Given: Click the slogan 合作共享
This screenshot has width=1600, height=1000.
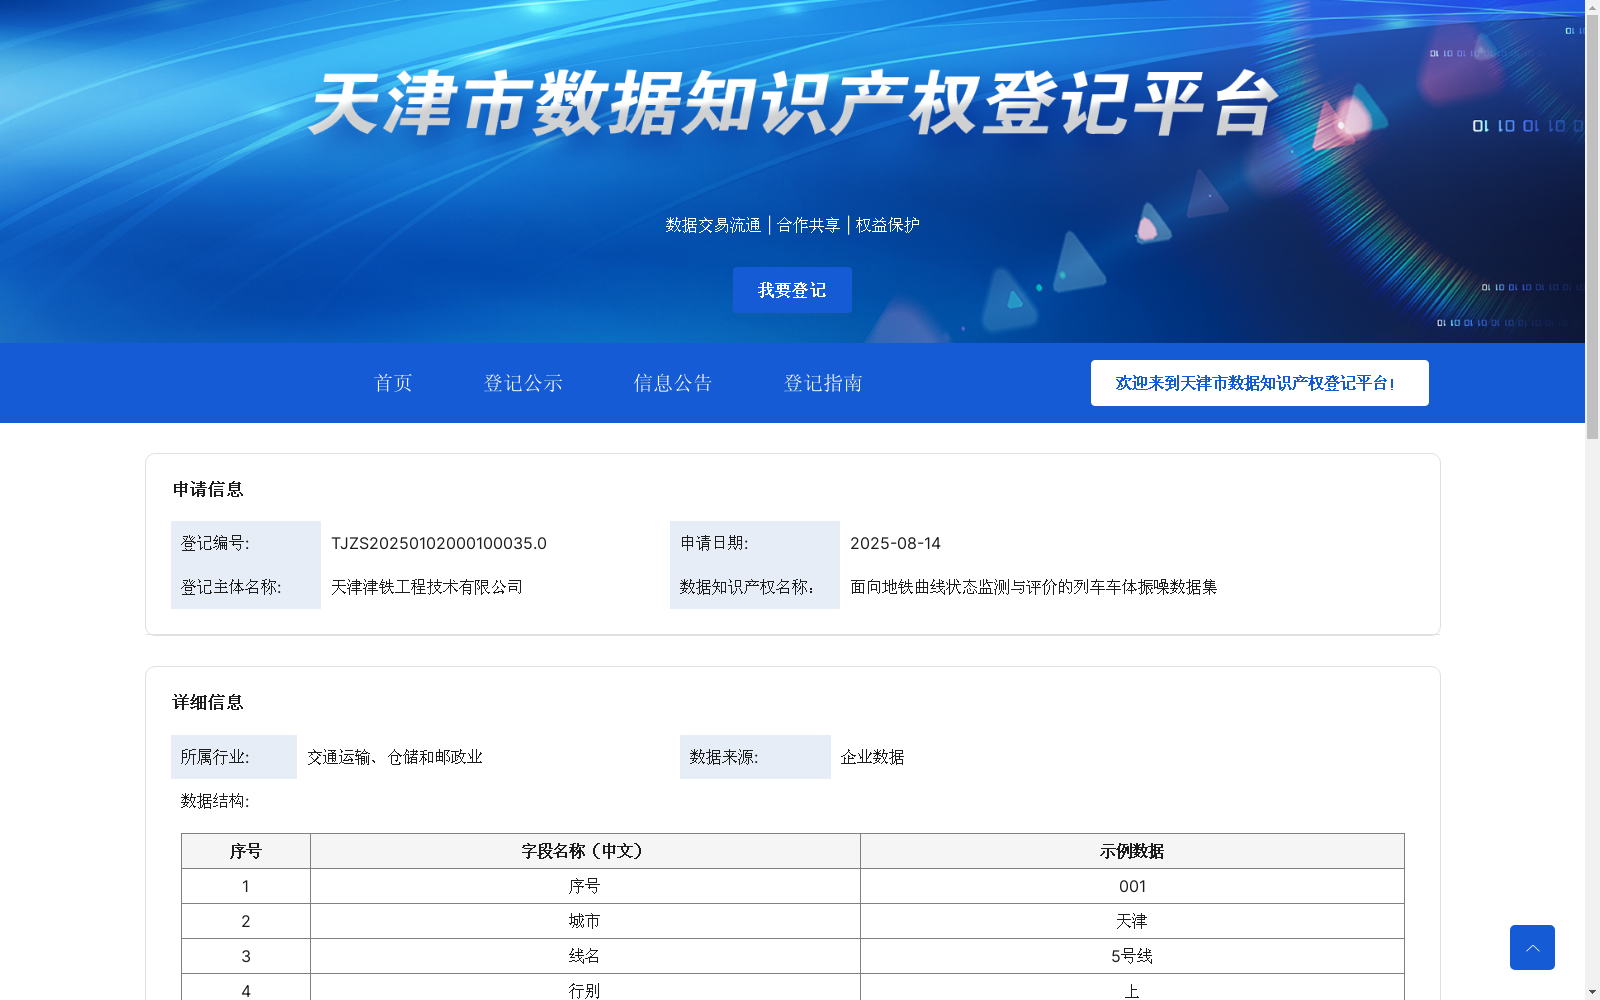Looking at the screenshot, I should point(808,225).
